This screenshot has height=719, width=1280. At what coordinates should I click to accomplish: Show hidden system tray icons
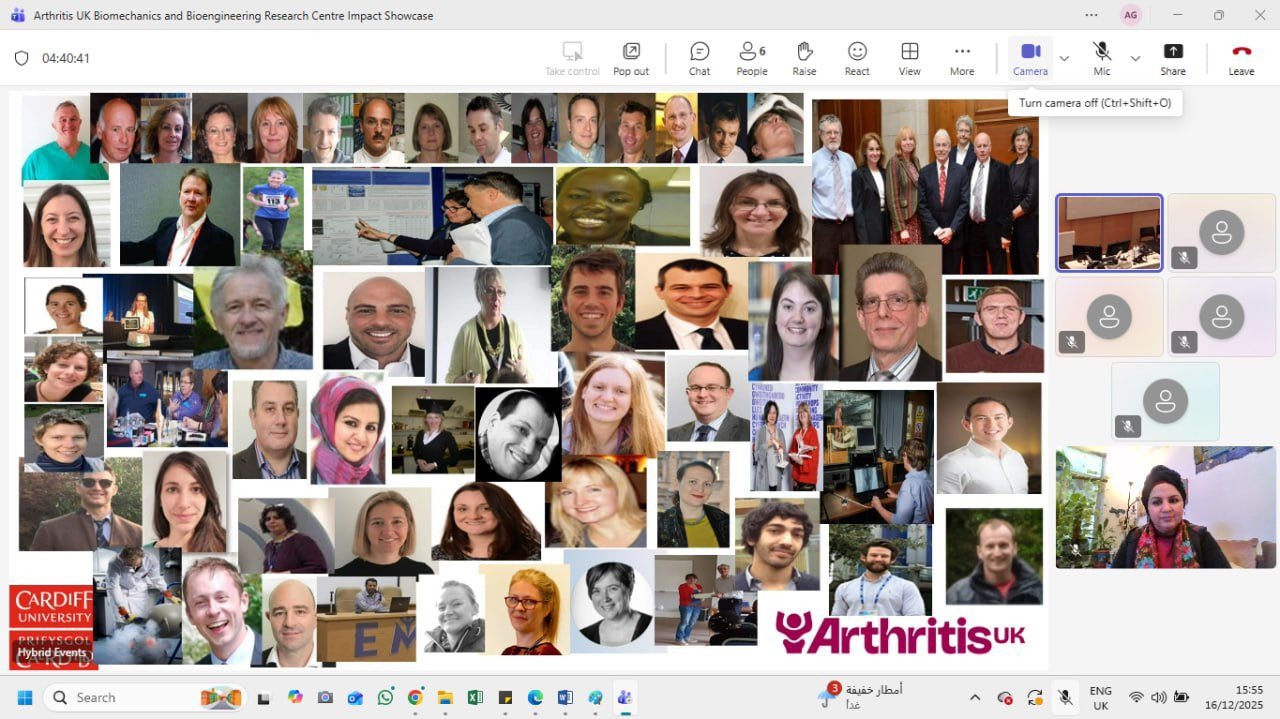[975, 697]
